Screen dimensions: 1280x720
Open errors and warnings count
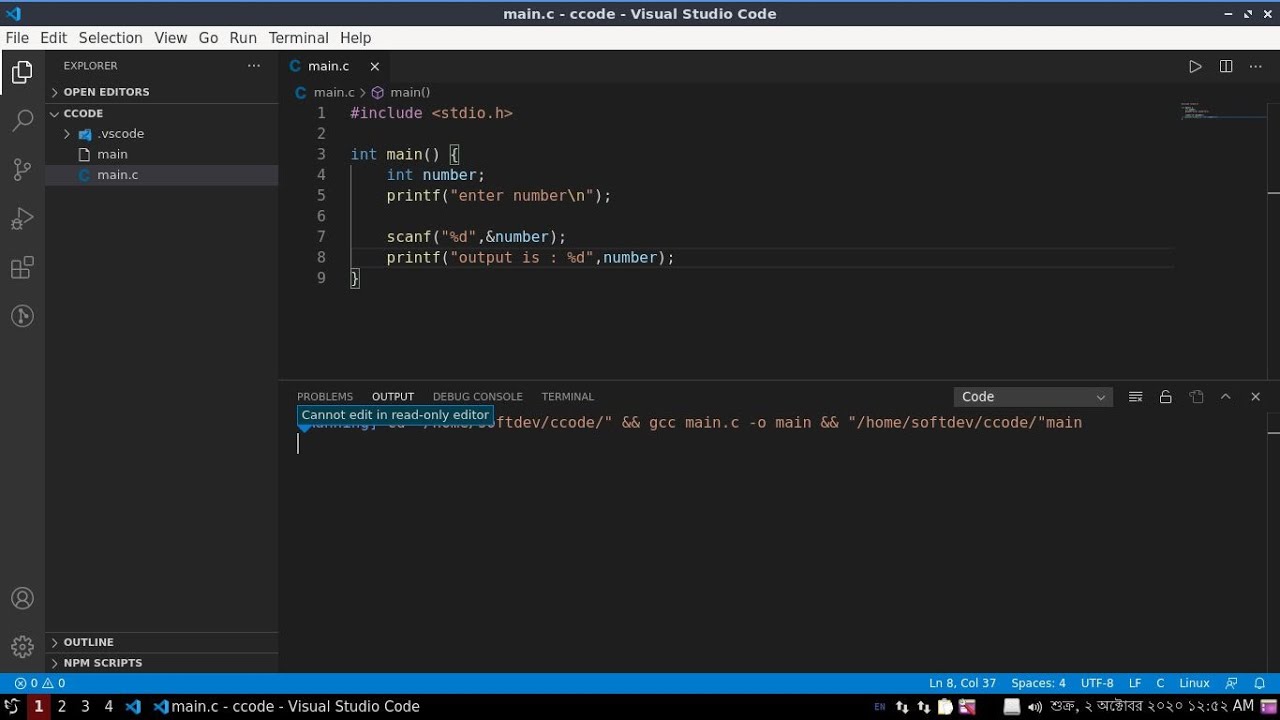point(40,683)
